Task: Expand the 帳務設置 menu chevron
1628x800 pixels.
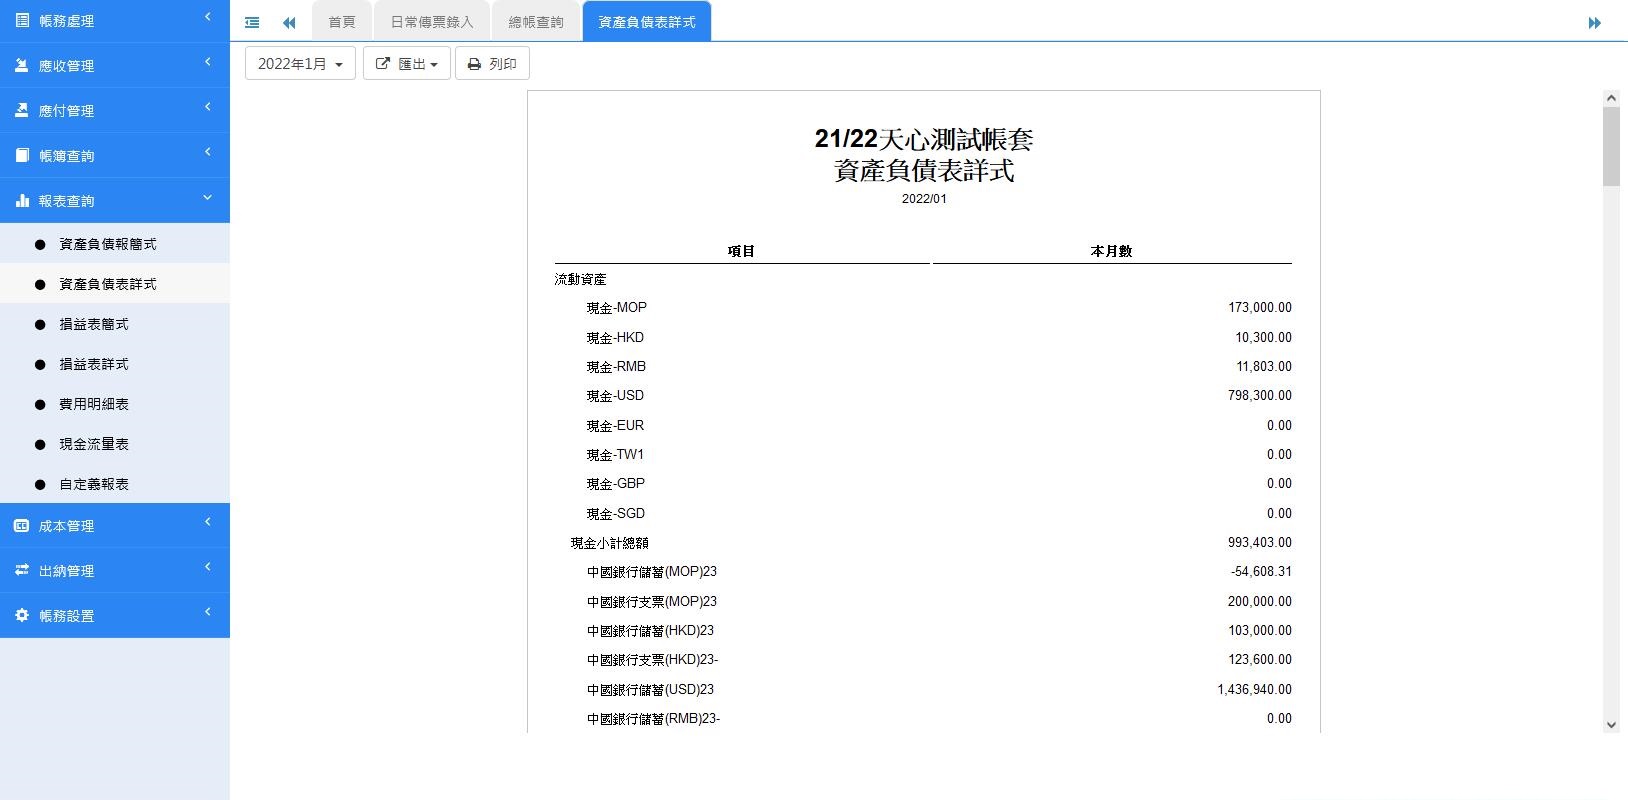Action: click(208, 612)
